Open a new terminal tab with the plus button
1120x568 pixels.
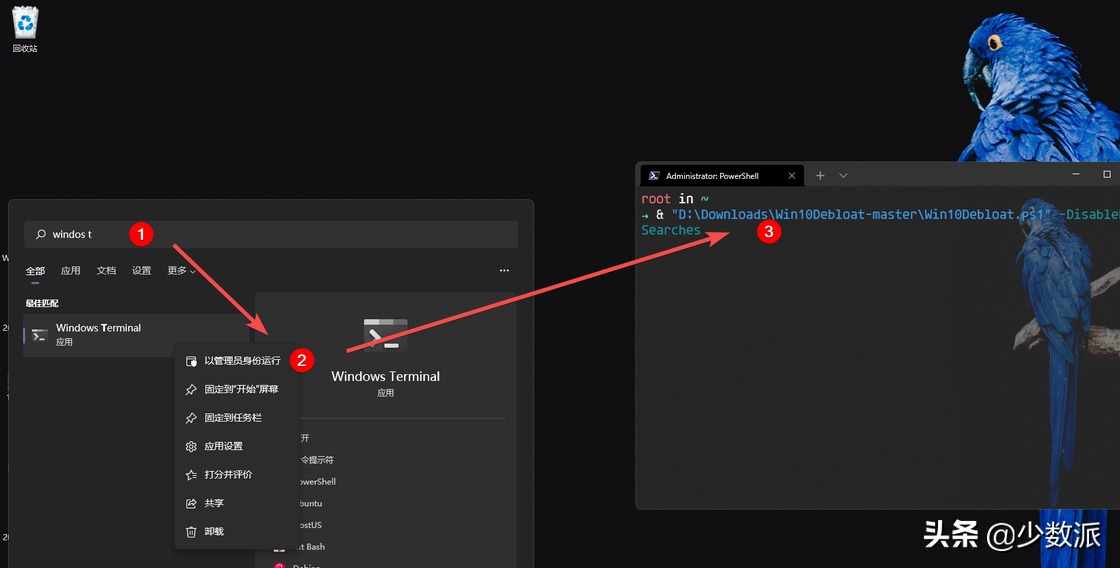click(x=820, y=176)
